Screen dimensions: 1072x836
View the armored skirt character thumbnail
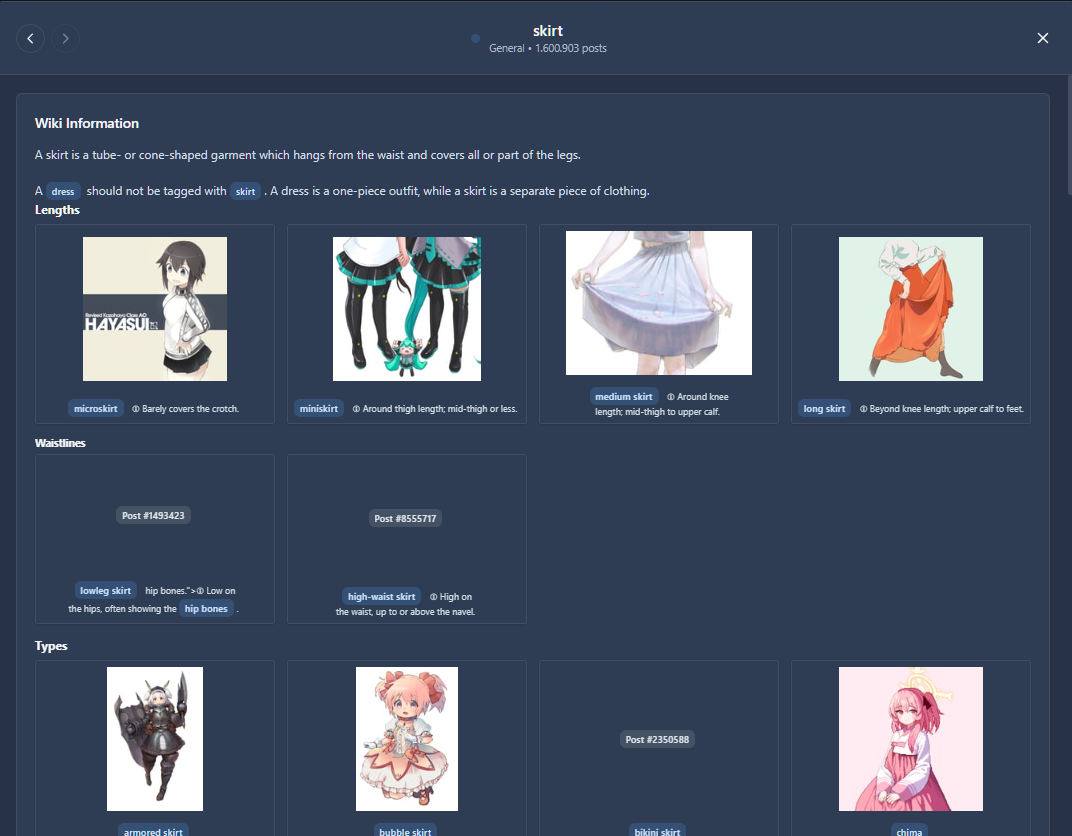point(155,739)
